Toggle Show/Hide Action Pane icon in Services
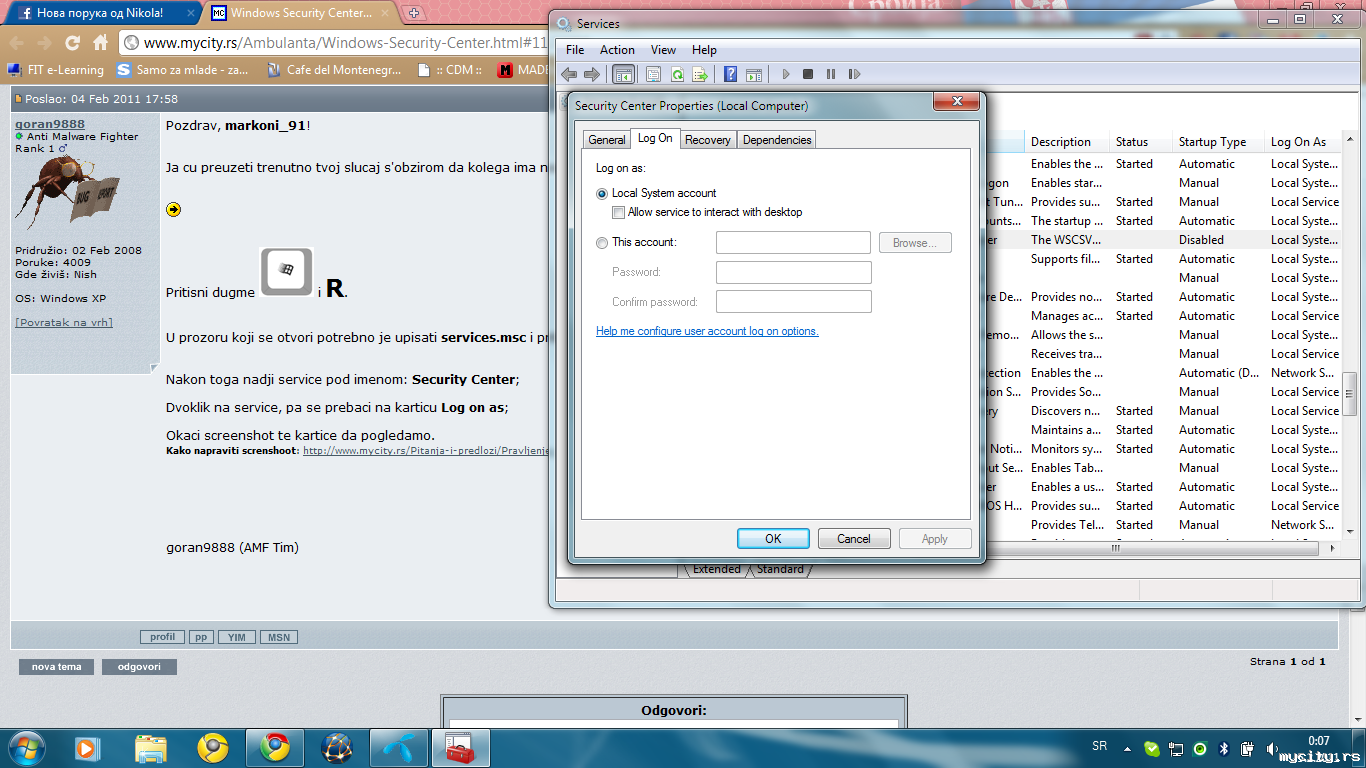Viewport: 1366px width, 768px height. point(754,74)
